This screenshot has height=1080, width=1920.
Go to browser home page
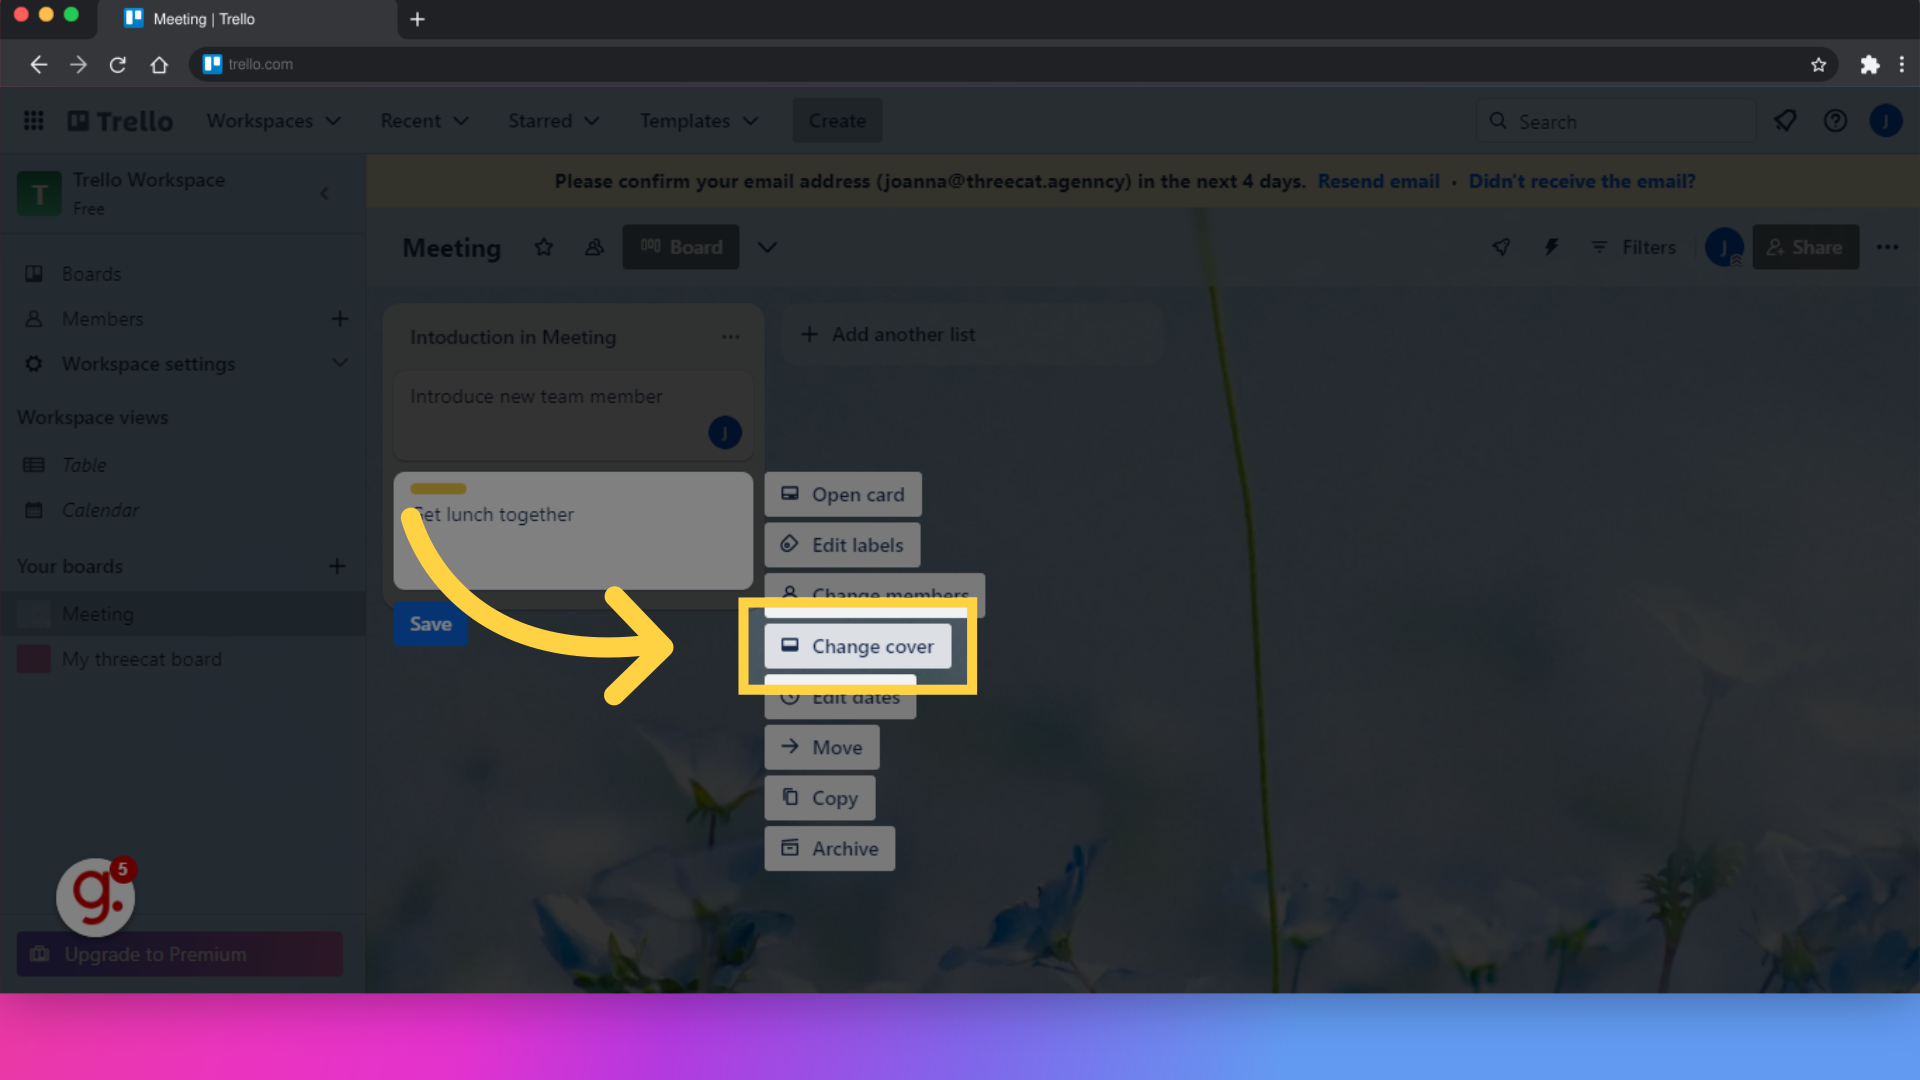159,64
